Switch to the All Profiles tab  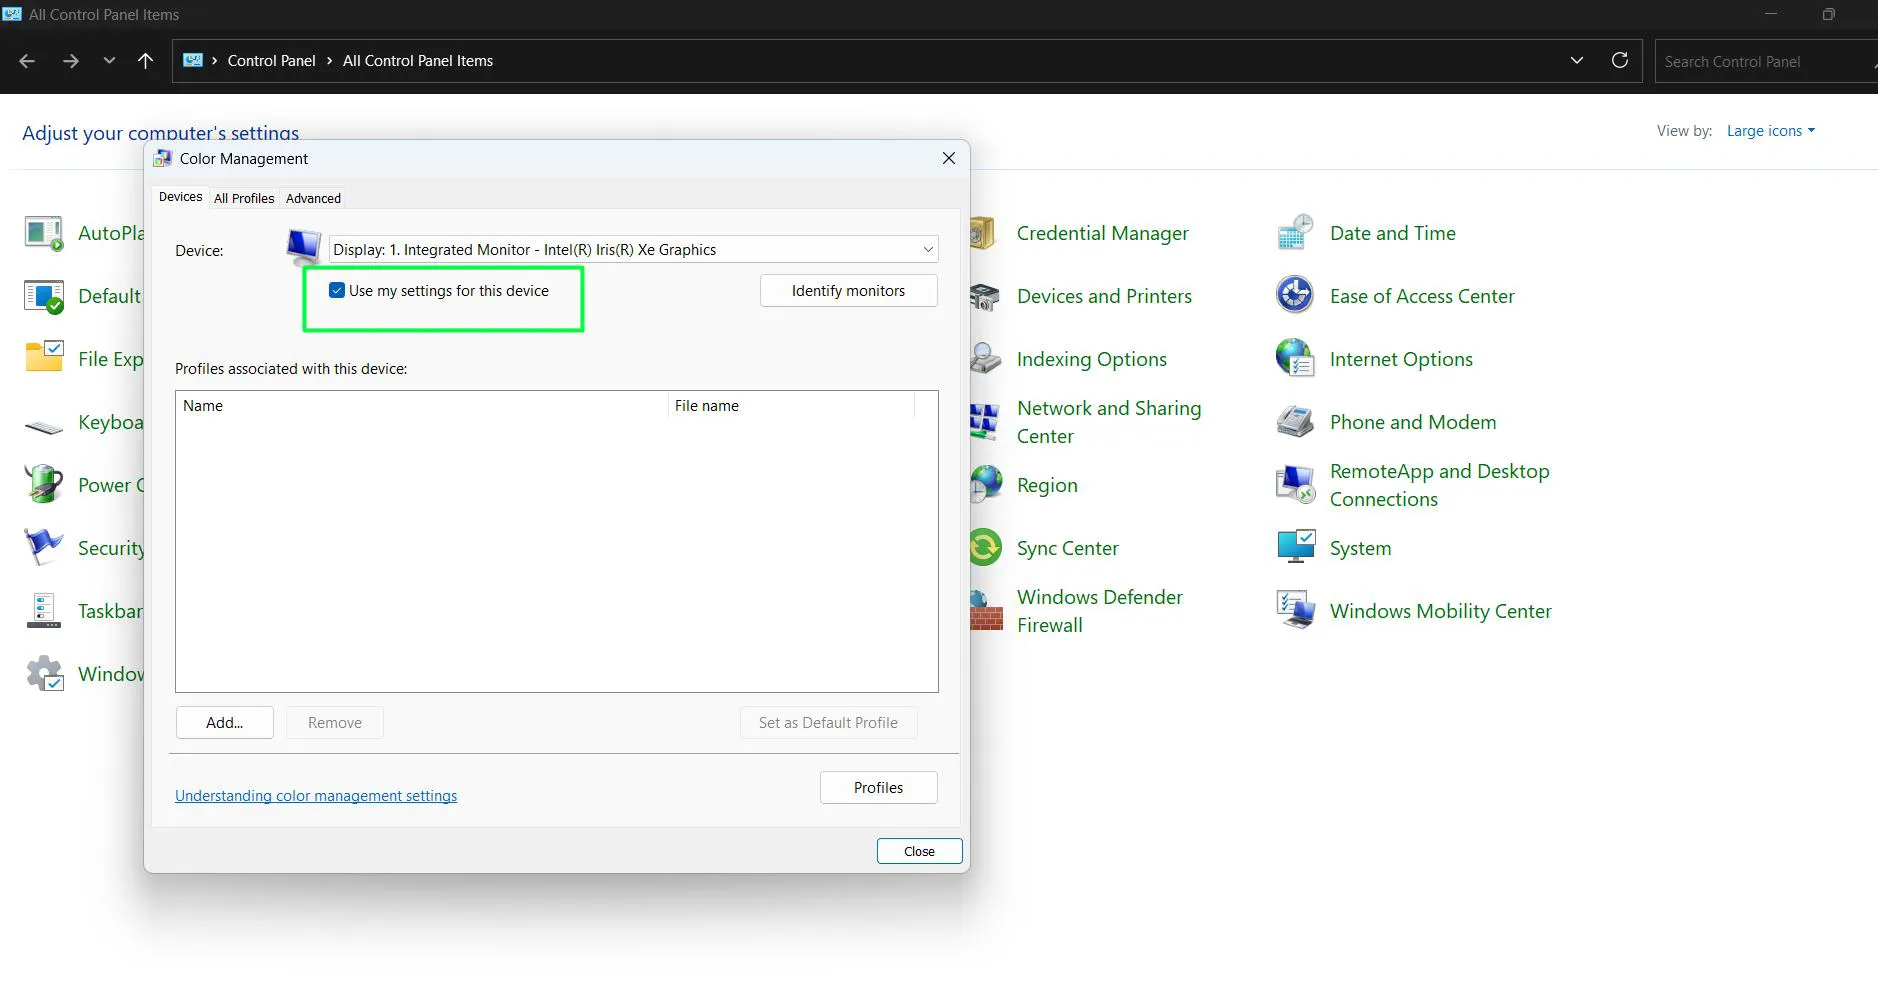click(x=243, y=198)
